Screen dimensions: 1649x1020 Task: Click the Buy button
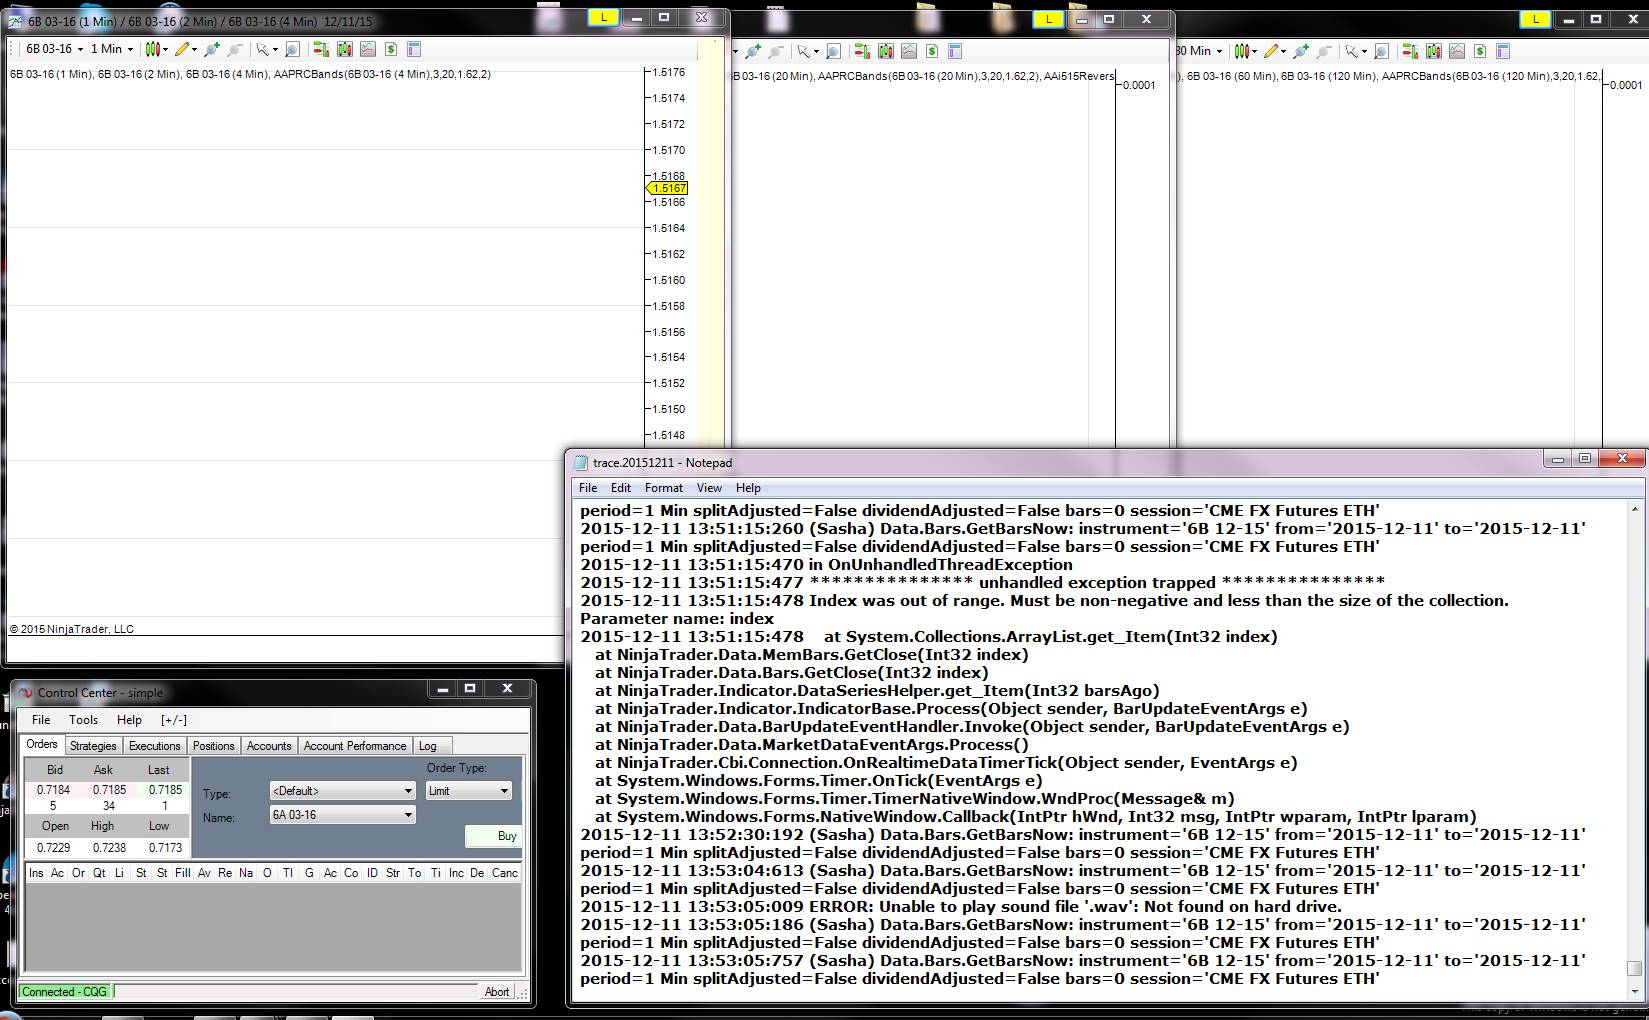click(494, 836)
